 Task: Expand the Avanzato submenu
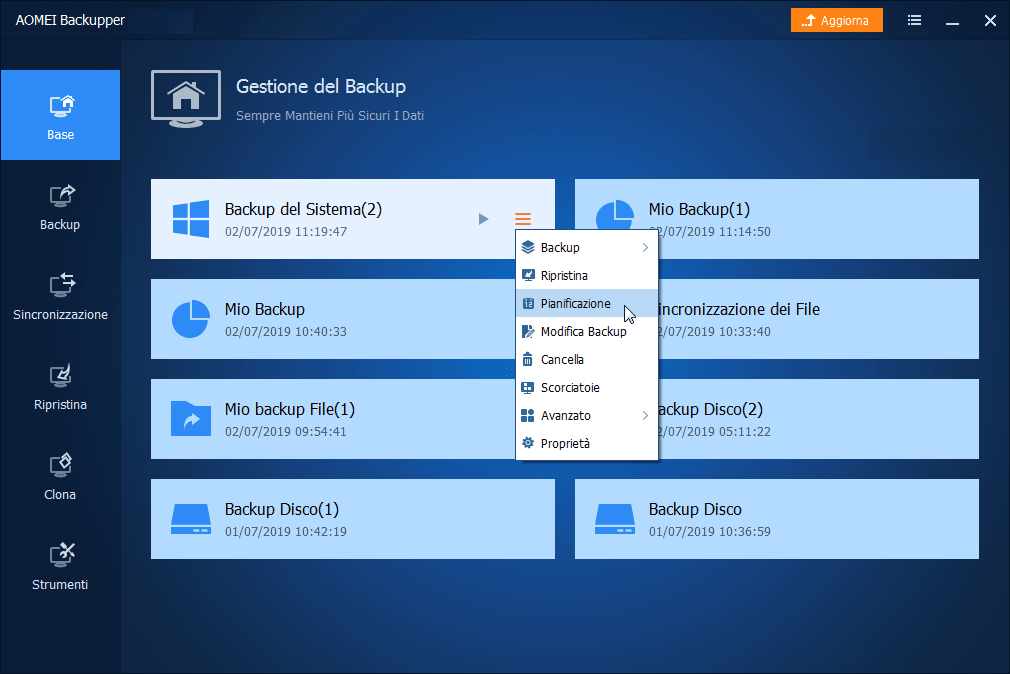586,415
